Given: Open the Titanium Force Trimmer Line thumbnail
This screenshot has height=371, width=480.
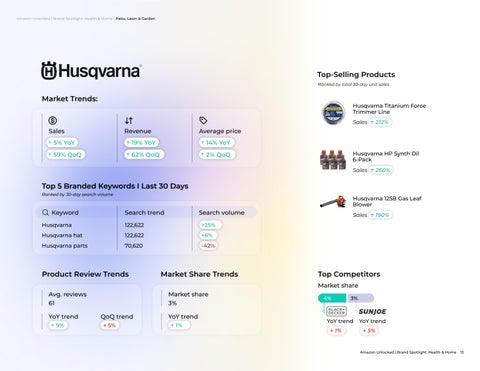Looking at the screenshot, I should 334,113.
